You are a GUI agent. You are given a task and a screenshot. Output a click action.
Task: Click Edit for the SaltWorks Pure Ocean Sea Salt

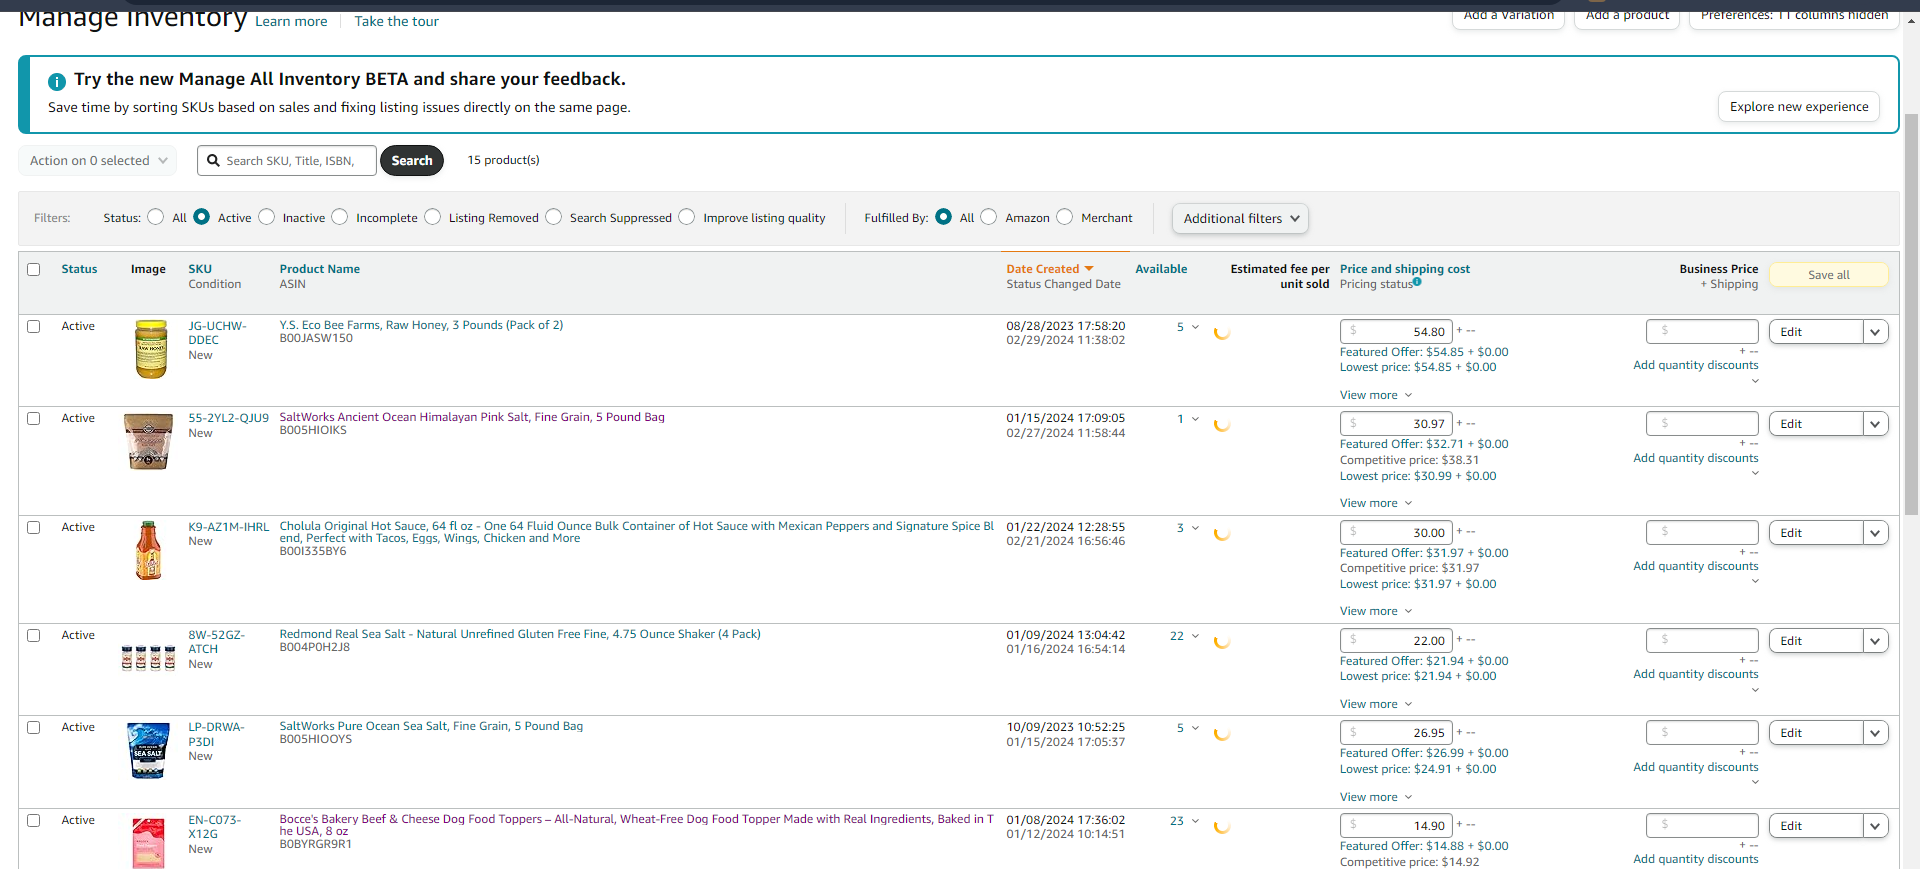pyautogui.click(x=1816, y=733)
